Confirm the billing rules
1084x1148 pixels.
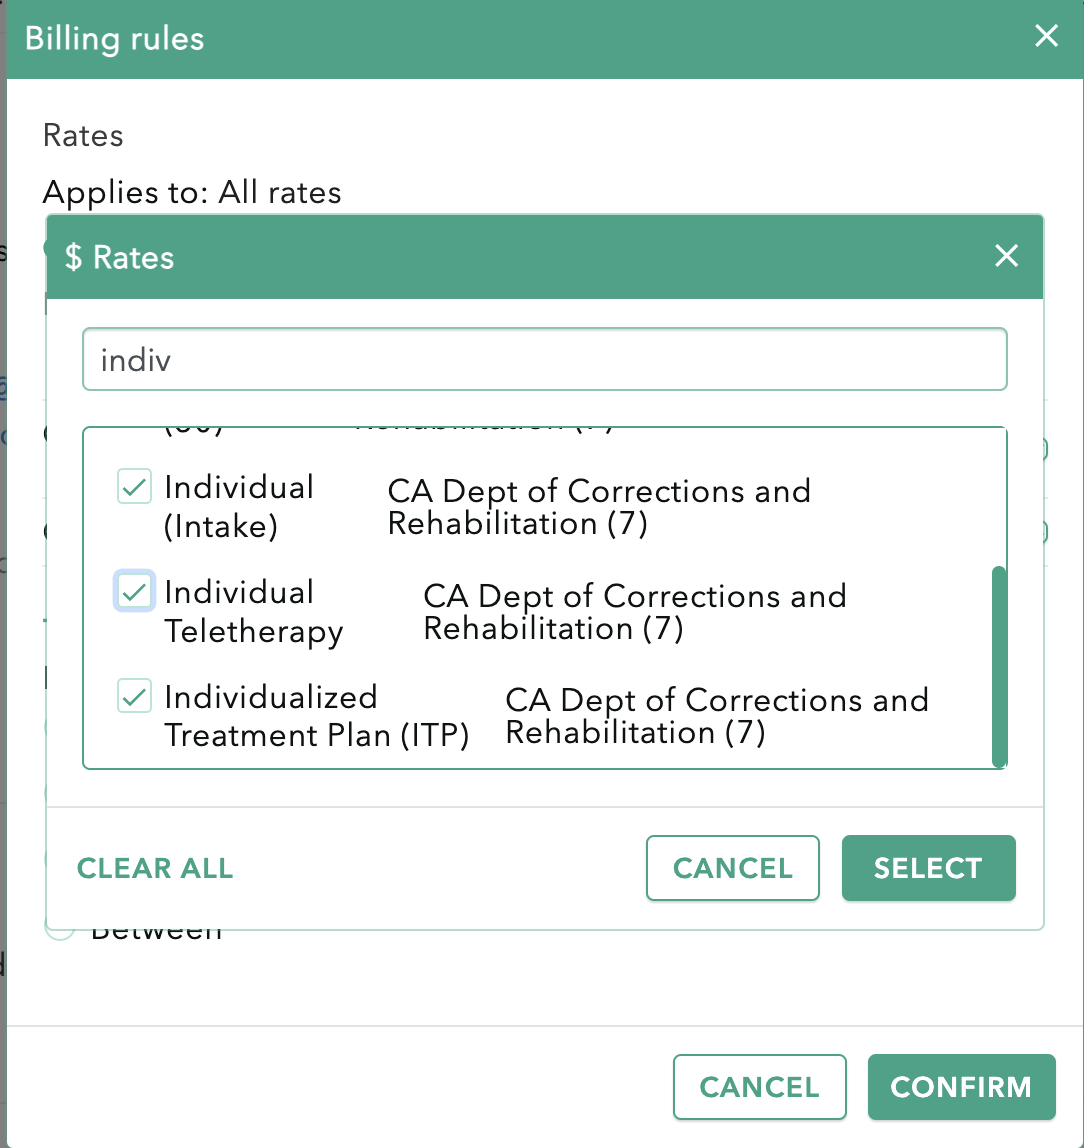[x=960, y=1087]
